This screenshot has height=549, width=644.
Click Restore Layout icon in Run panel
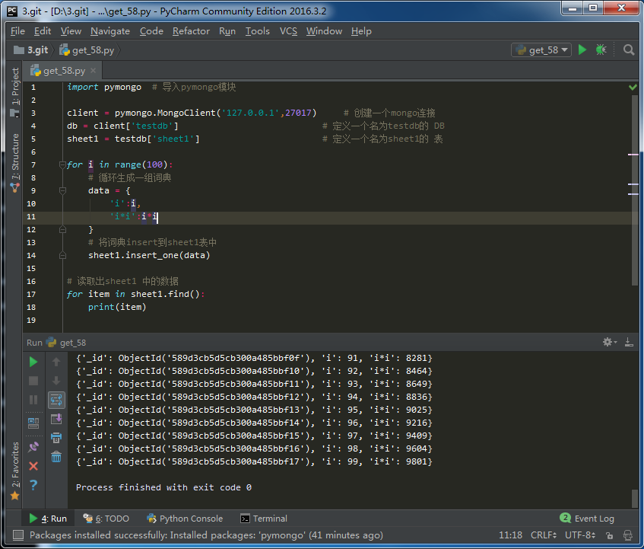tap(33, 423)
